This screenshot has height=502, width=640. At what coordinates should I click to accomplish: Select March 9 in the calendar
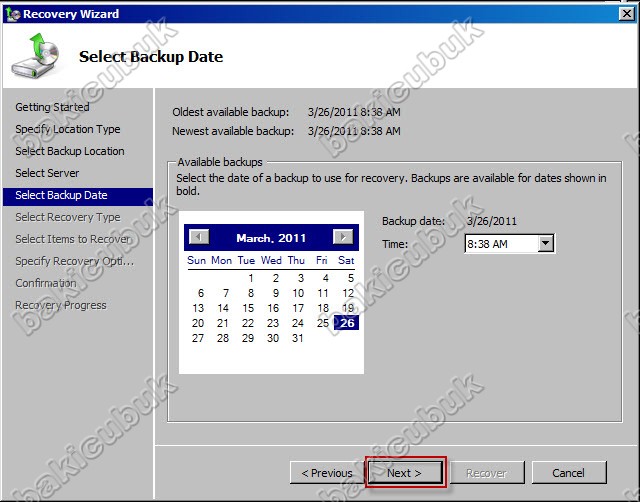pyautogui.click(x=276, y=293)
